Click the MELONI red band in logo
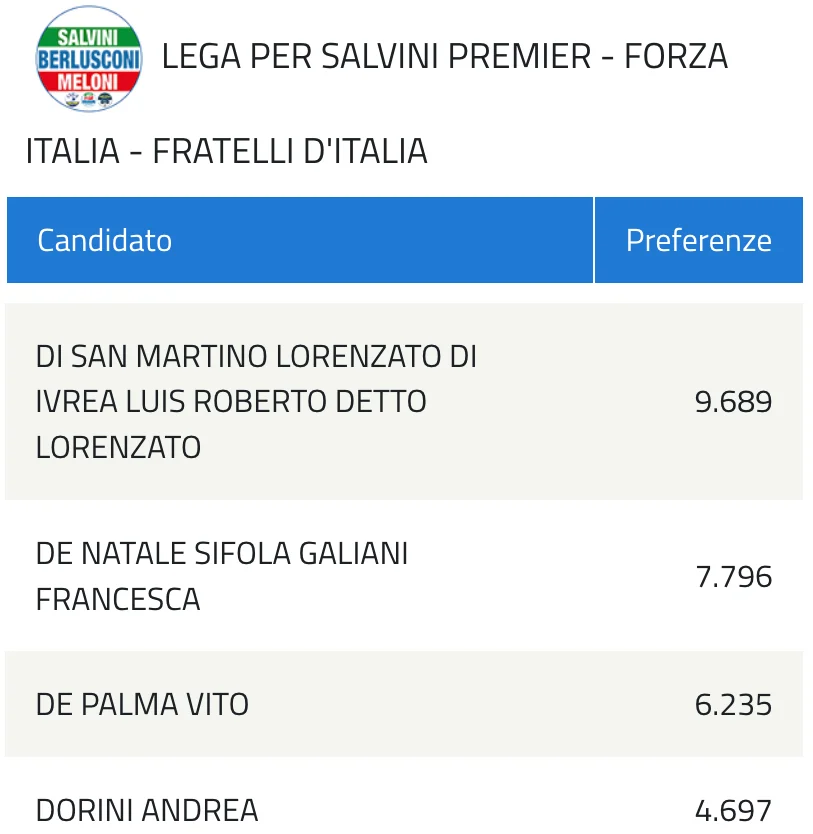 click(88, 81)
